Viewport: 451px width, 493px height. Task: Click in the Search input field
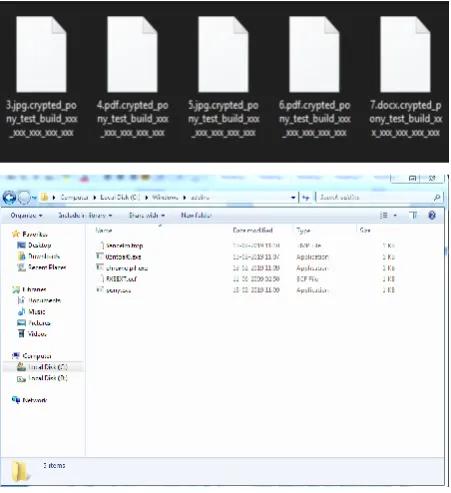pyautogui.click(x=375, y=198)
